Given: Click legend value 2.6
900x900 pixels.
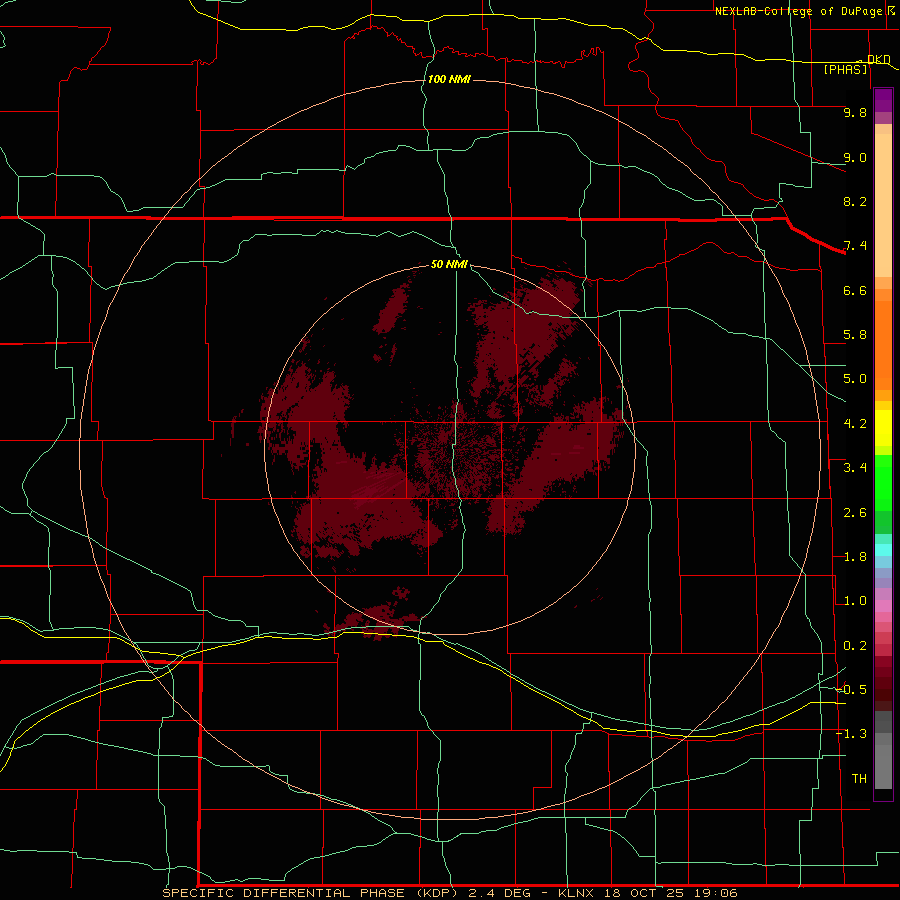Looking at the screenshot, I should coord(855,513).
